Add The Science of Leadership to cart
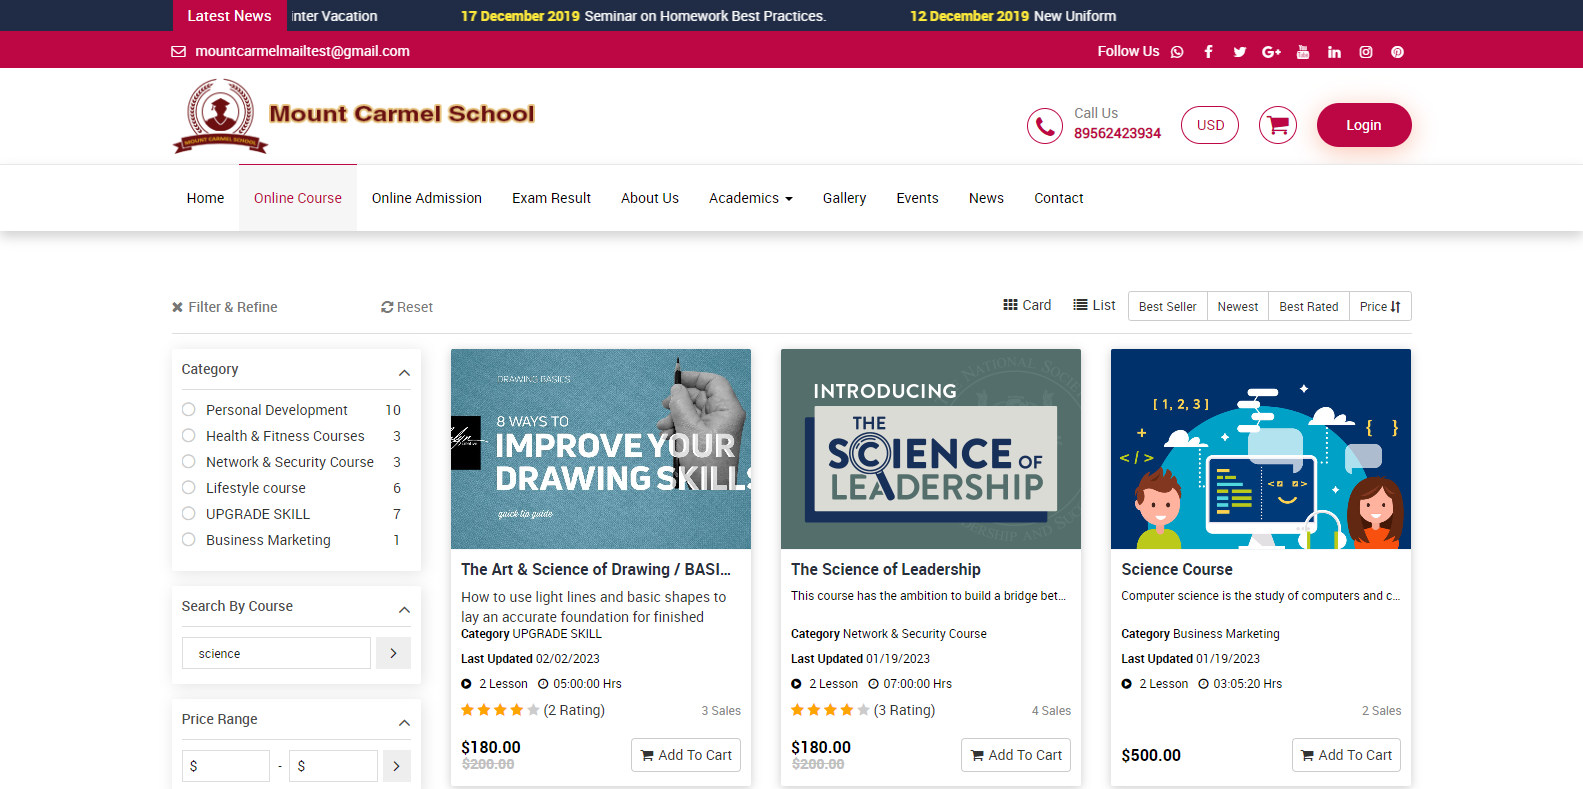The height and width of the screenshot is (789, 1583). 1015,755
